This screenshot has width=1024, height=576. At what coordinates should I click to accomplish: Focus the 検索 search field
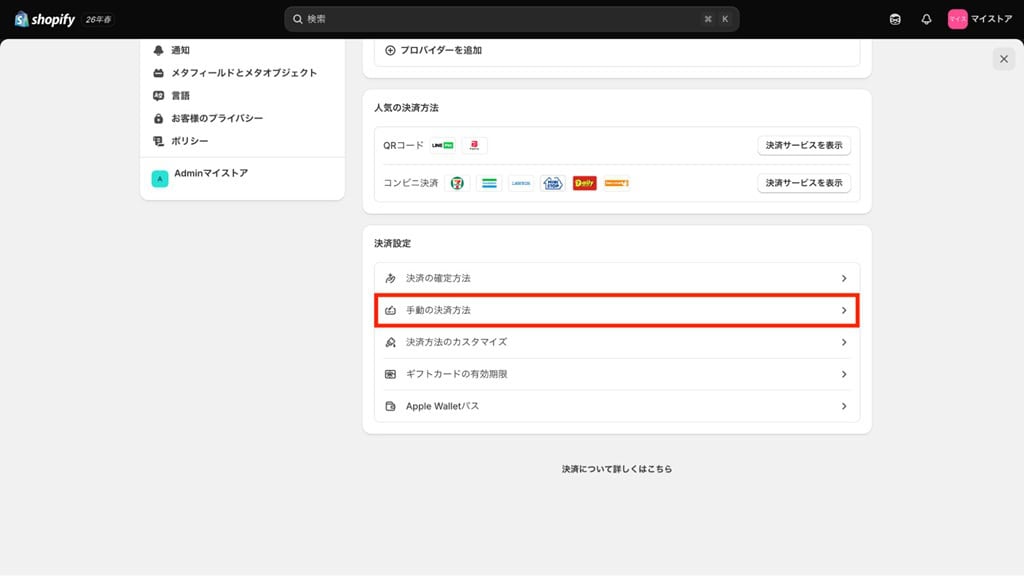point(511,19)
